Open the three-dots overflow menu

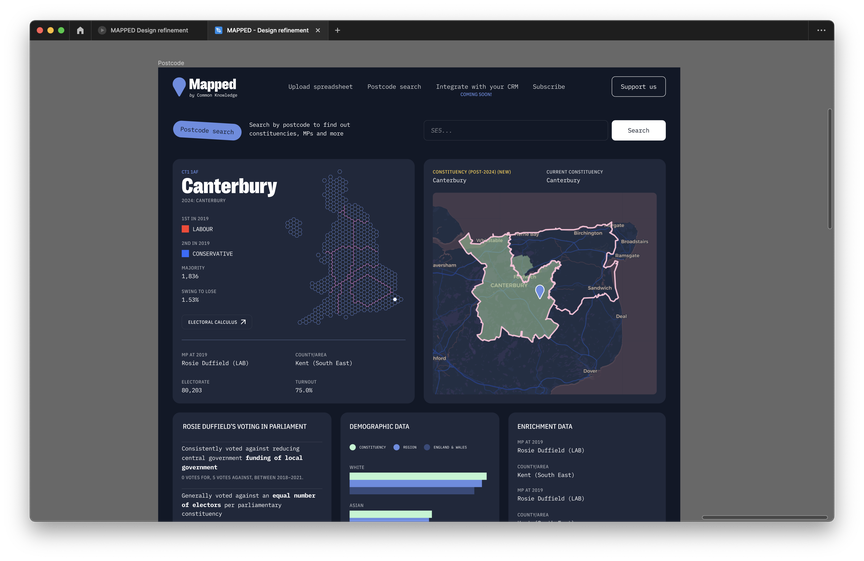pyautogui.click(x=821, y=30)
